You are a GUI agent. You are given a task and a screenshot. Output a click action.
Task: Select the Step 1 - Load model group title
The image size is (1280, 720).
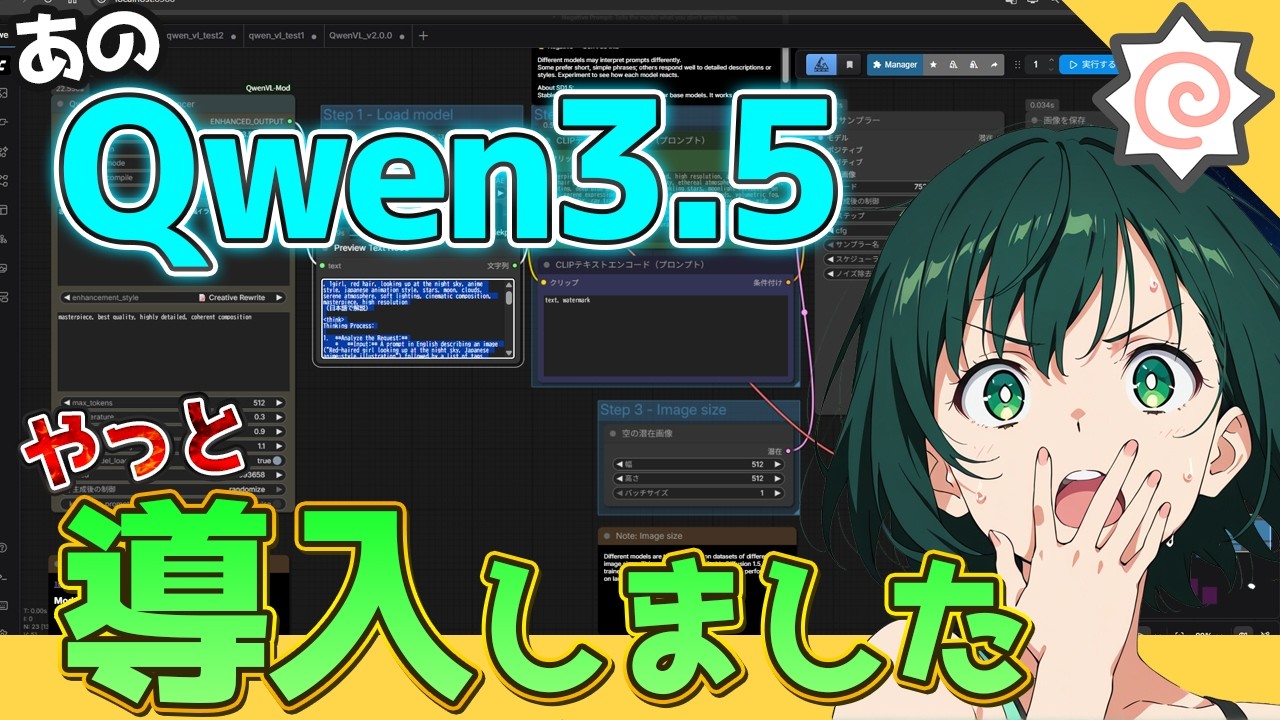coord(387,114)
